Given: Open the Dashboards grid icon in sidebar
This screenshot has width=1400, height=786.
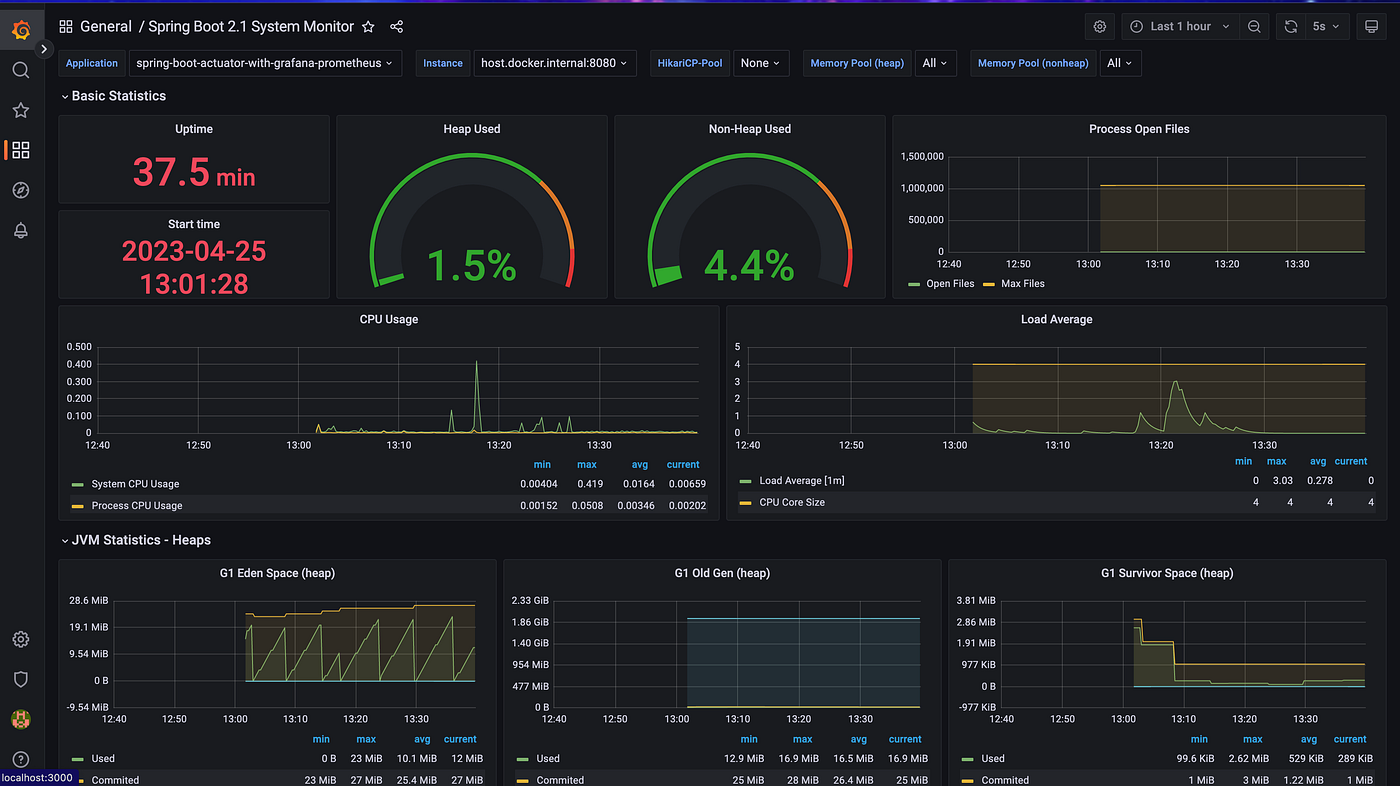Looking at the screenshot, I should tap(20, 150).
